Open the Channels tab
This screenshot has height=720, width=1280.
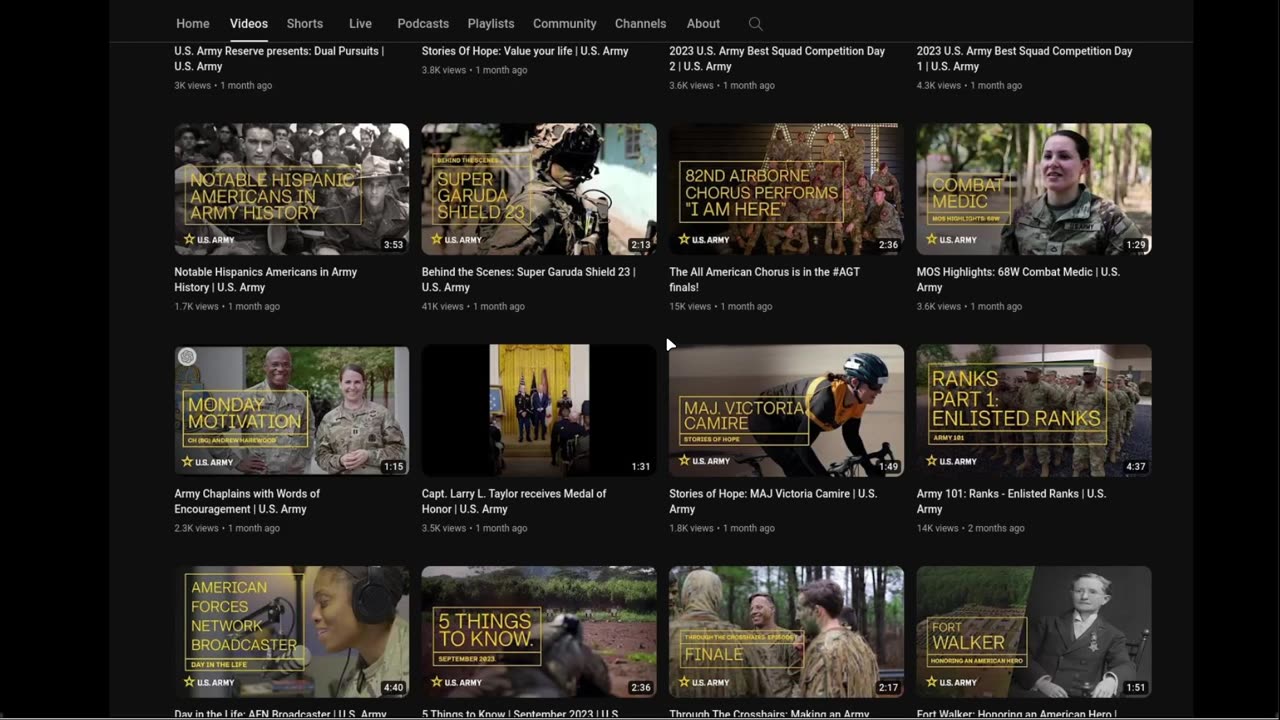[641, 24]
